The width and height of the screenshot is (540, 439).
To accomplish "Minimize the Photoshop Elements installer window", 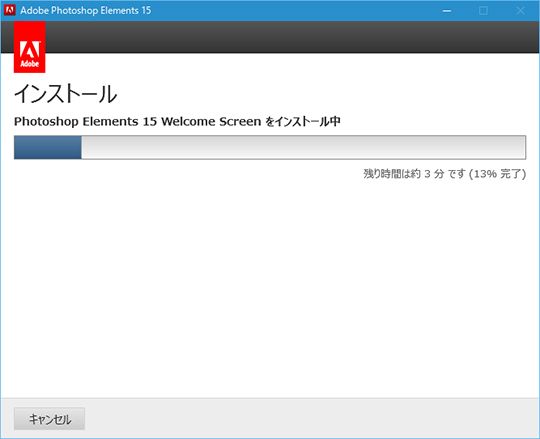I will click(447, 11).
